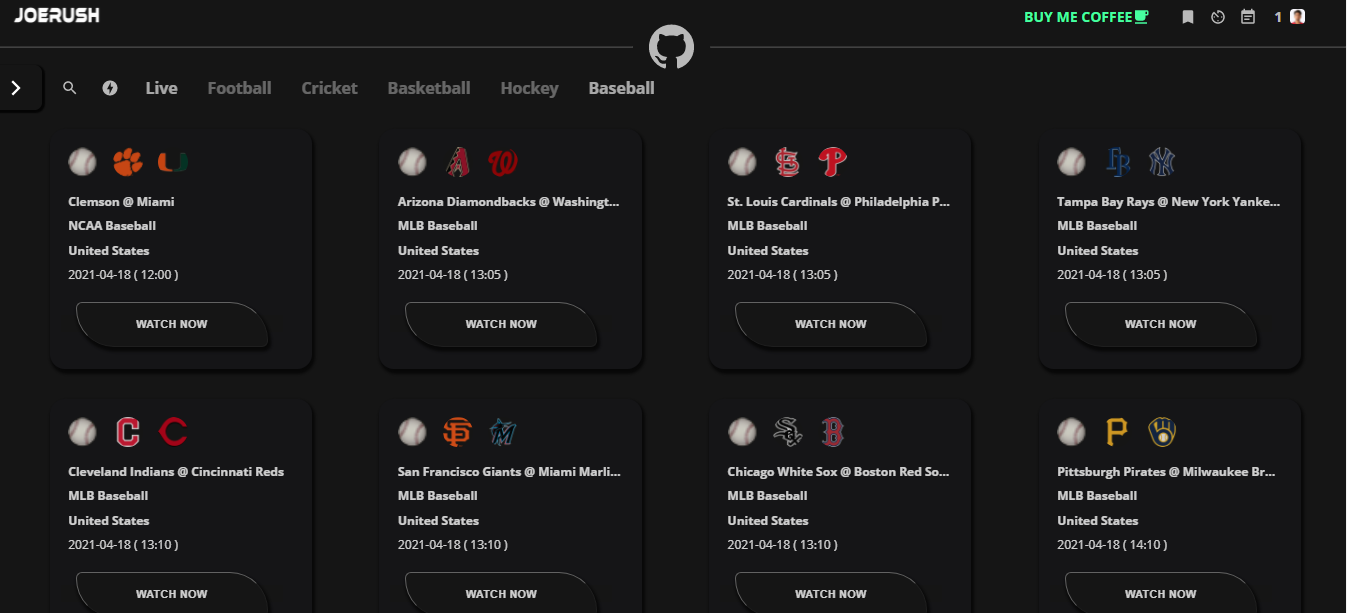Watch Now for Tampa Bay Rays game
The height and width of the screenshot is (613, 1347).
click(x=1160, y=324)
